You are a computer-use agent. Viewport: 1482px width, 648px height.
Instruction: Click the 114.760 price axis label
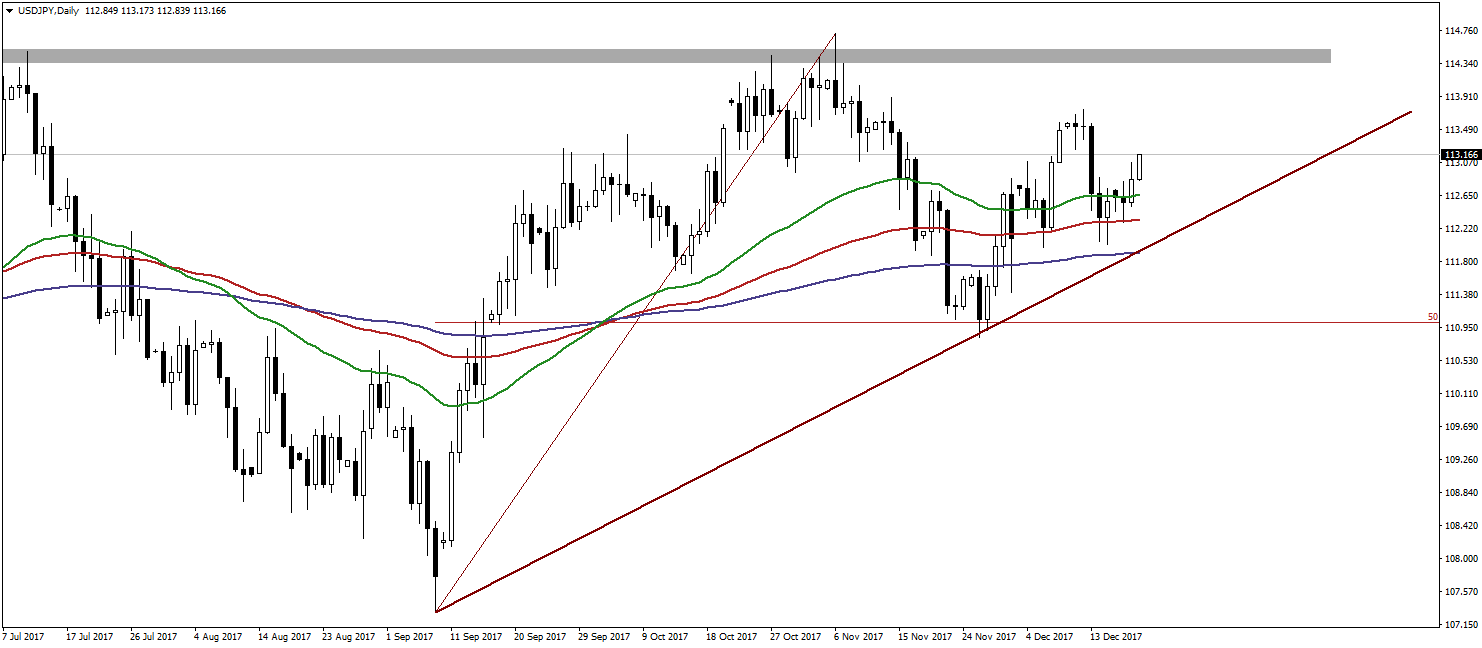pos(1461,31)
